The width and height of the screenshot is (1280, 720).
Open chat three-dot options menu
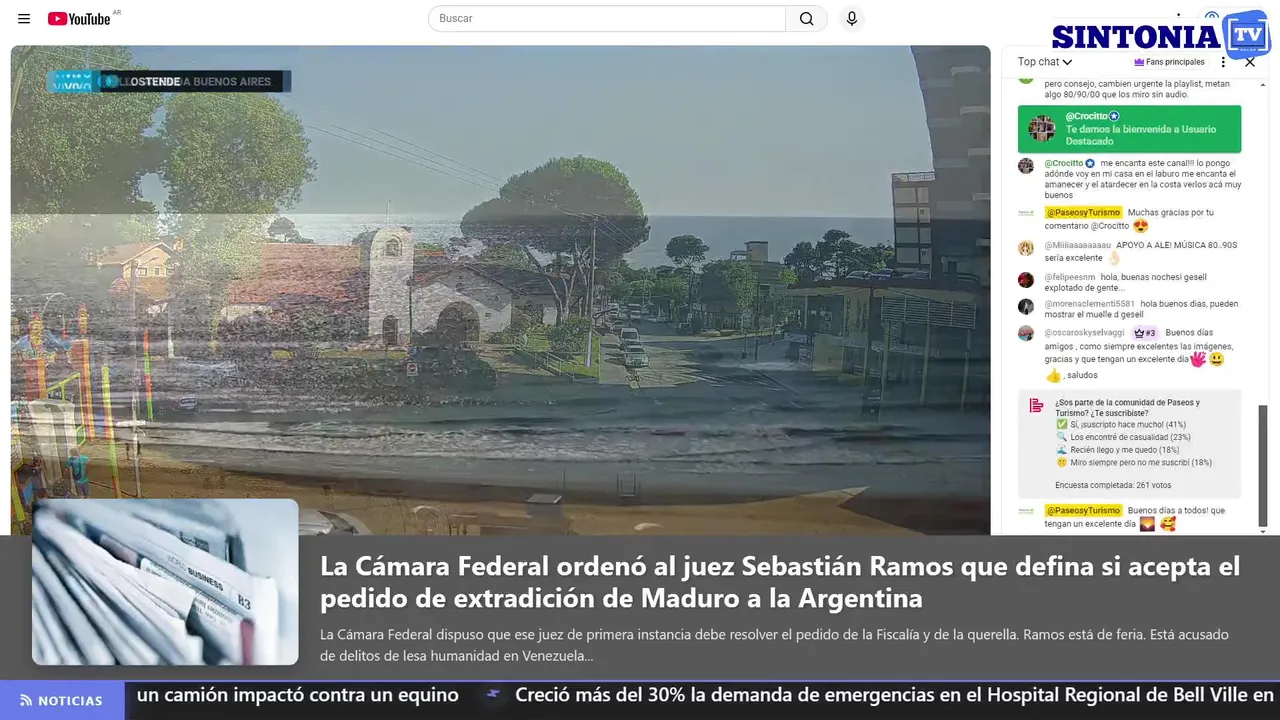pos(1223,62)
